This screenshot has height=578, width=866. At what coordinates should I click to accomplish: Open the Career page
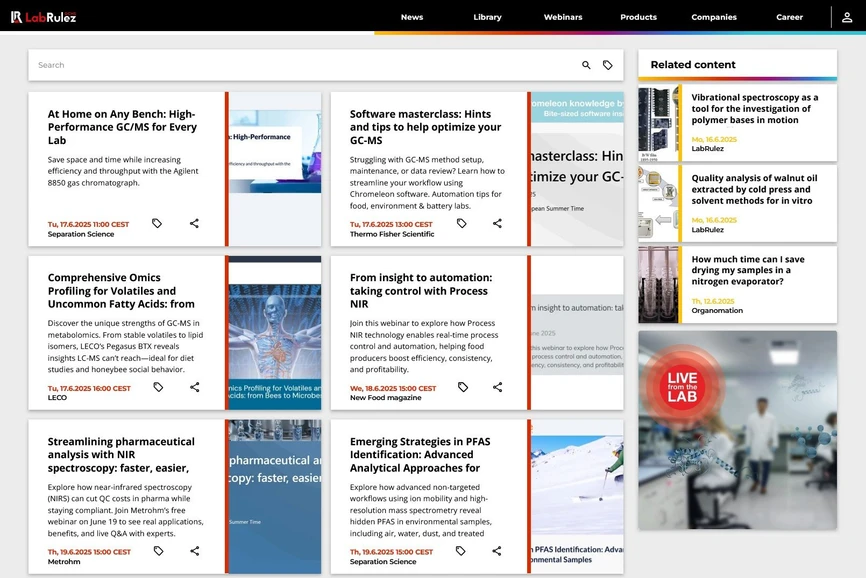(x=789, y=17)
